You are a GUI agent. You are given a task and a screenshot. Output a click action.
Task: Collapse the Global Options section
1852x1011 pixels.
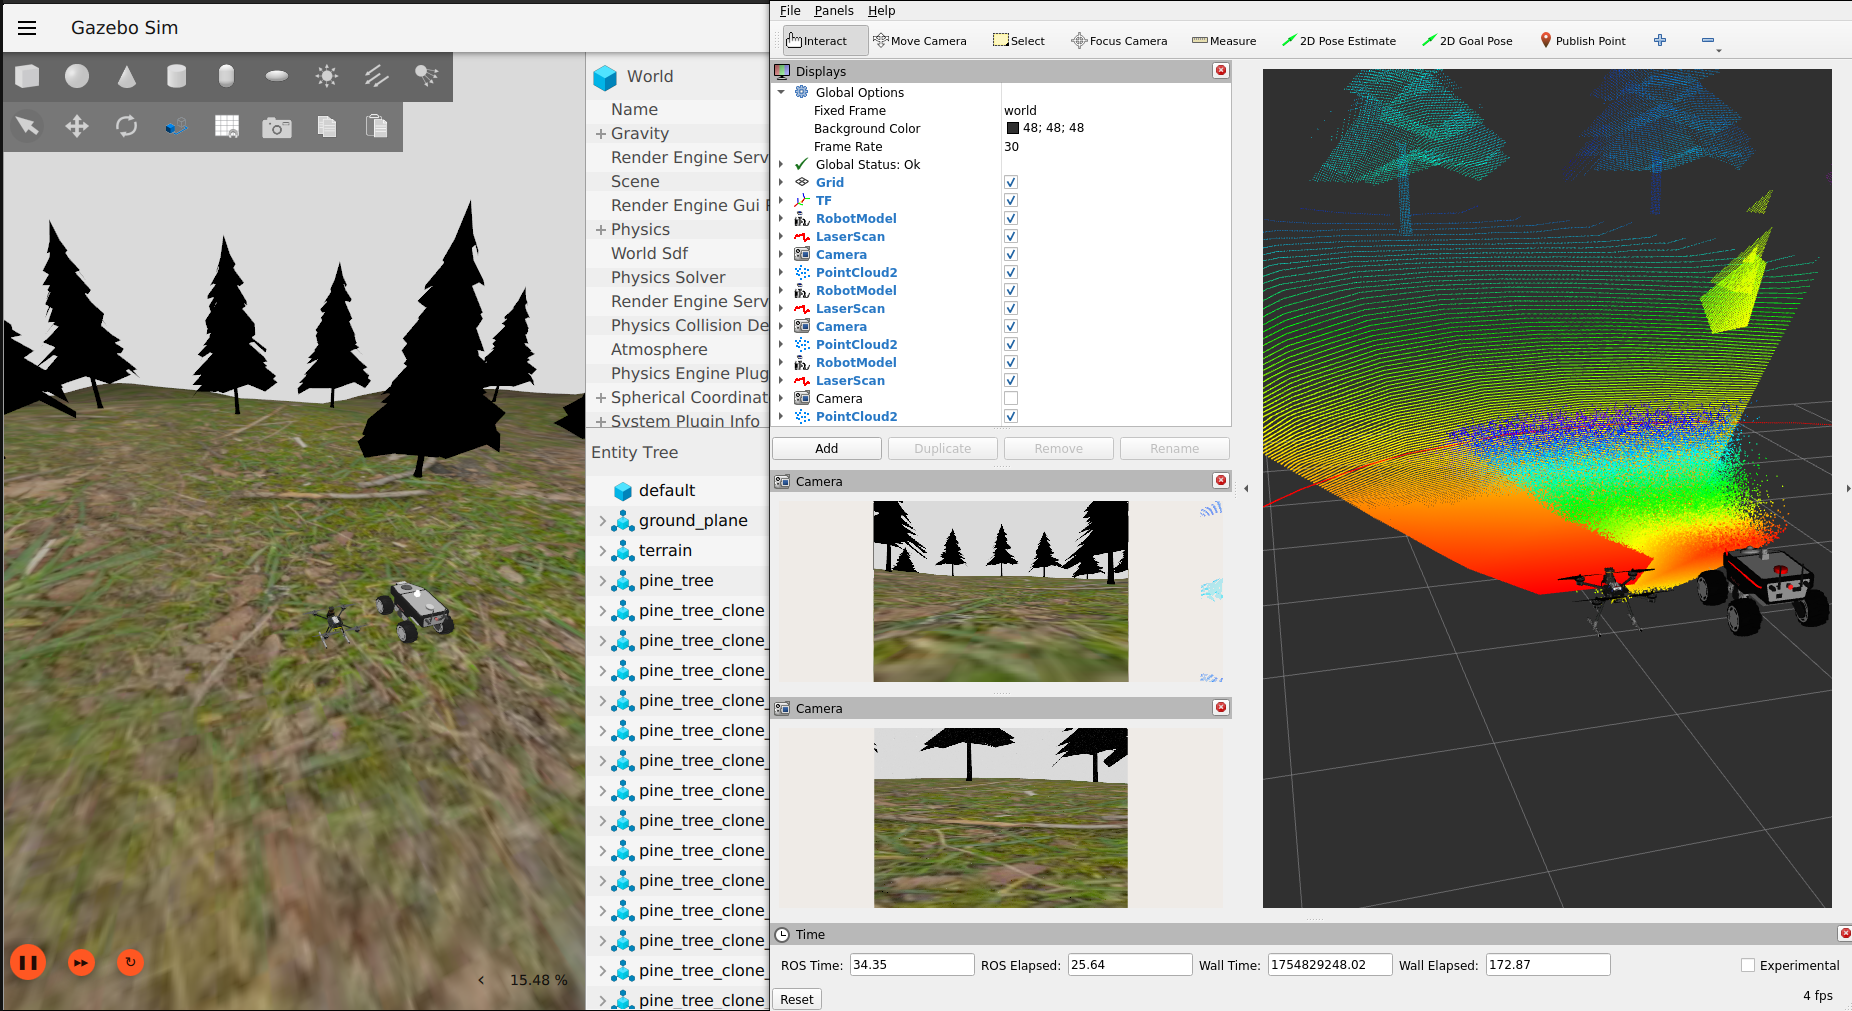tap(781, 92)
